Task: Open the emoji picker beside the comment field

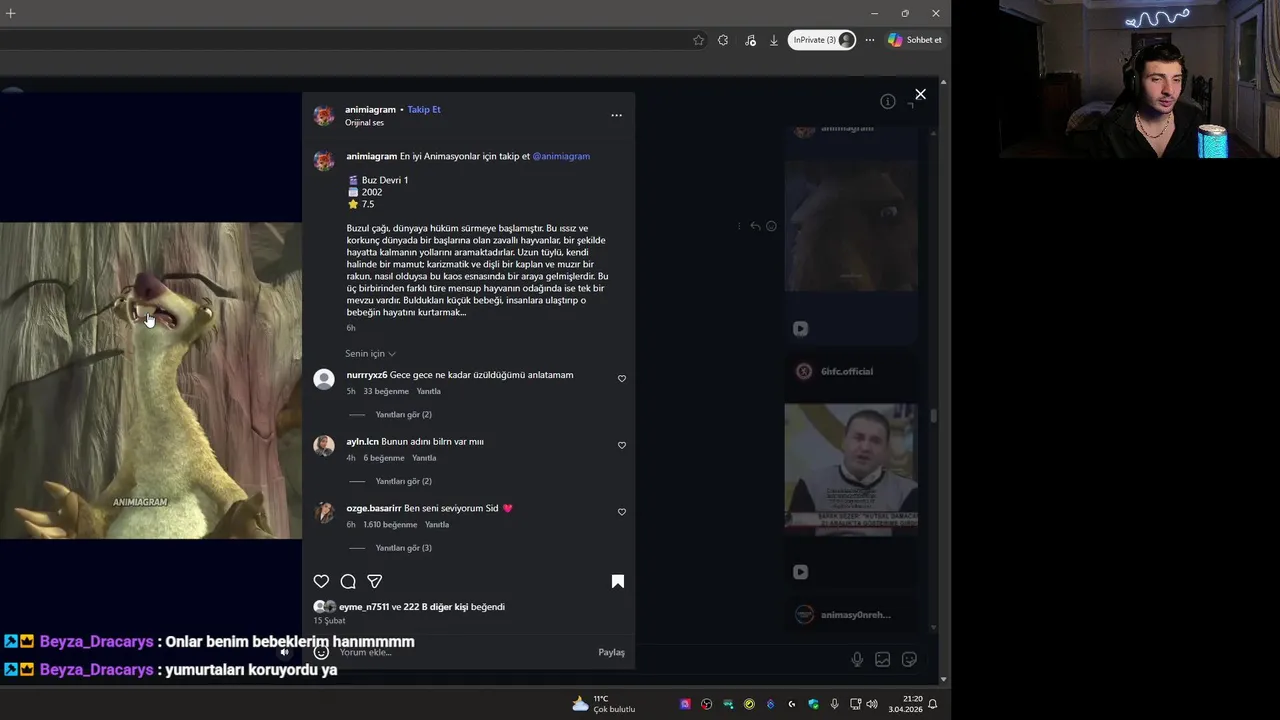Action: click(321, 652)
